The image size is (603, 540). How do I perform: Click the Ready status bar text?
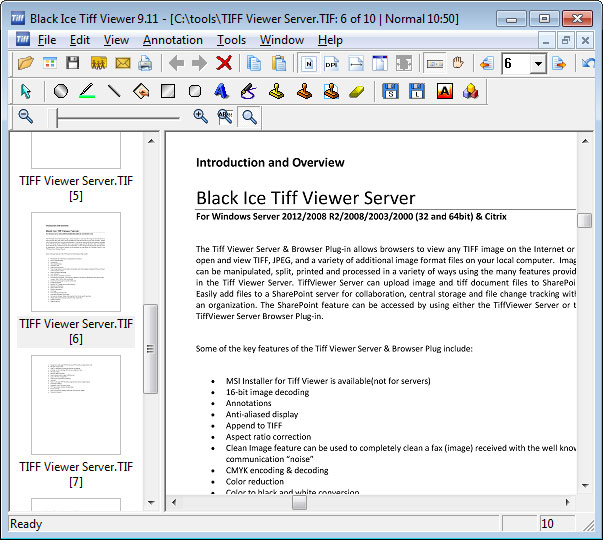[26, 524]
